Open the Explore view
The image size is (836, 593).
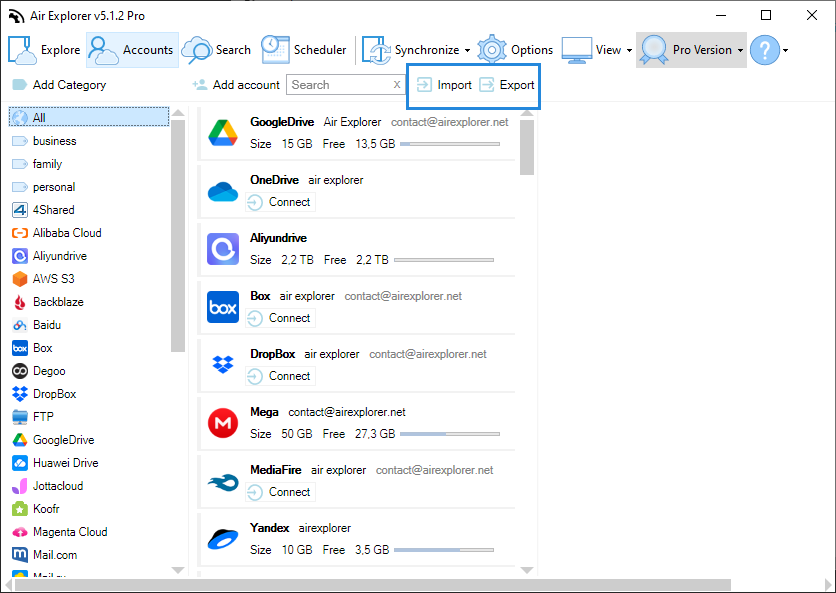pyautogui.click(x=44, y=50)
